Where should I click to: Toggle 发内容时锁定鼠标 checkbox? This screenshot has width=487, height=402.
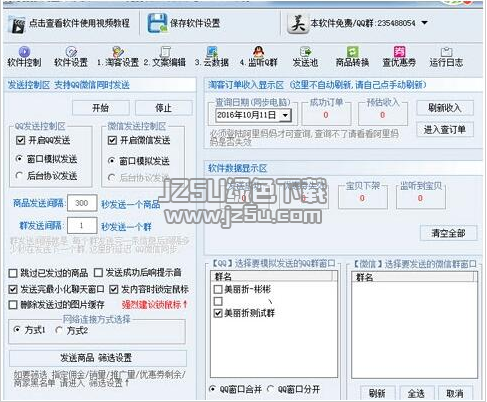114,289
